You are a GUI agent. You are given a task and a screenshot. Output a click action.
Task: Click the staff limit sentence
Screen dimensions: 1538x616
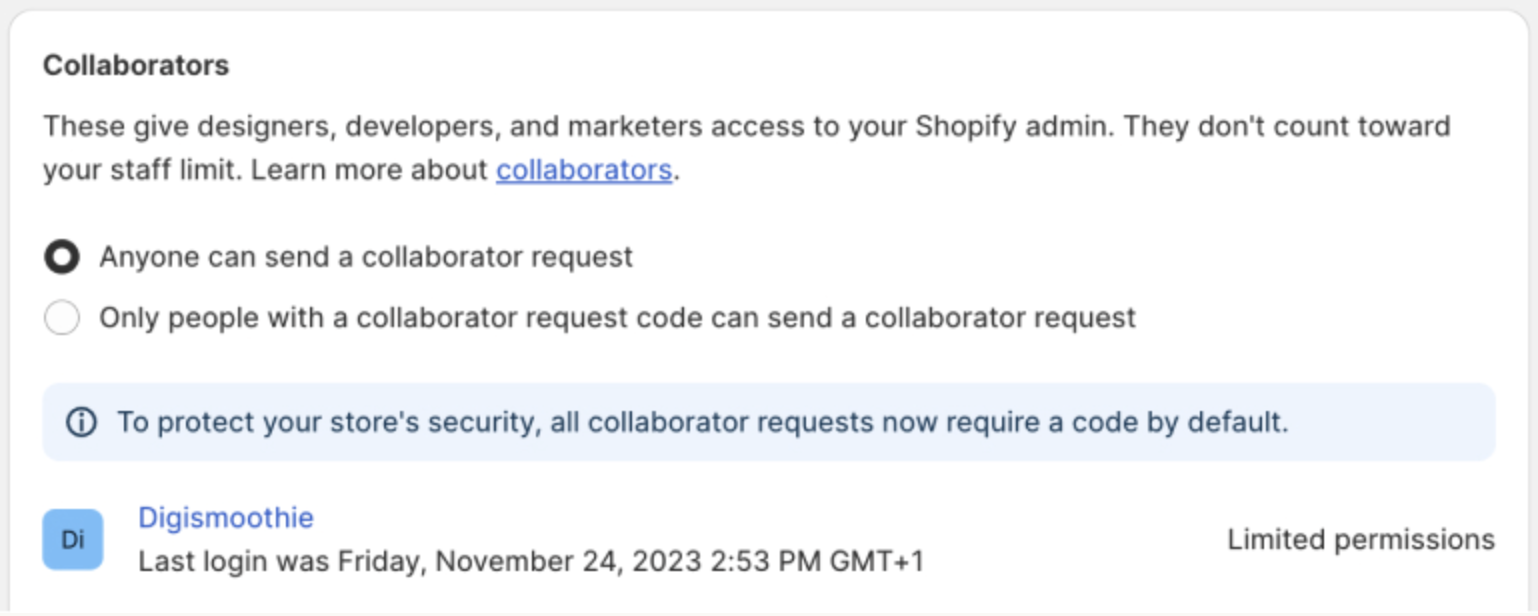pyautogui.click(x=142, y=170)
